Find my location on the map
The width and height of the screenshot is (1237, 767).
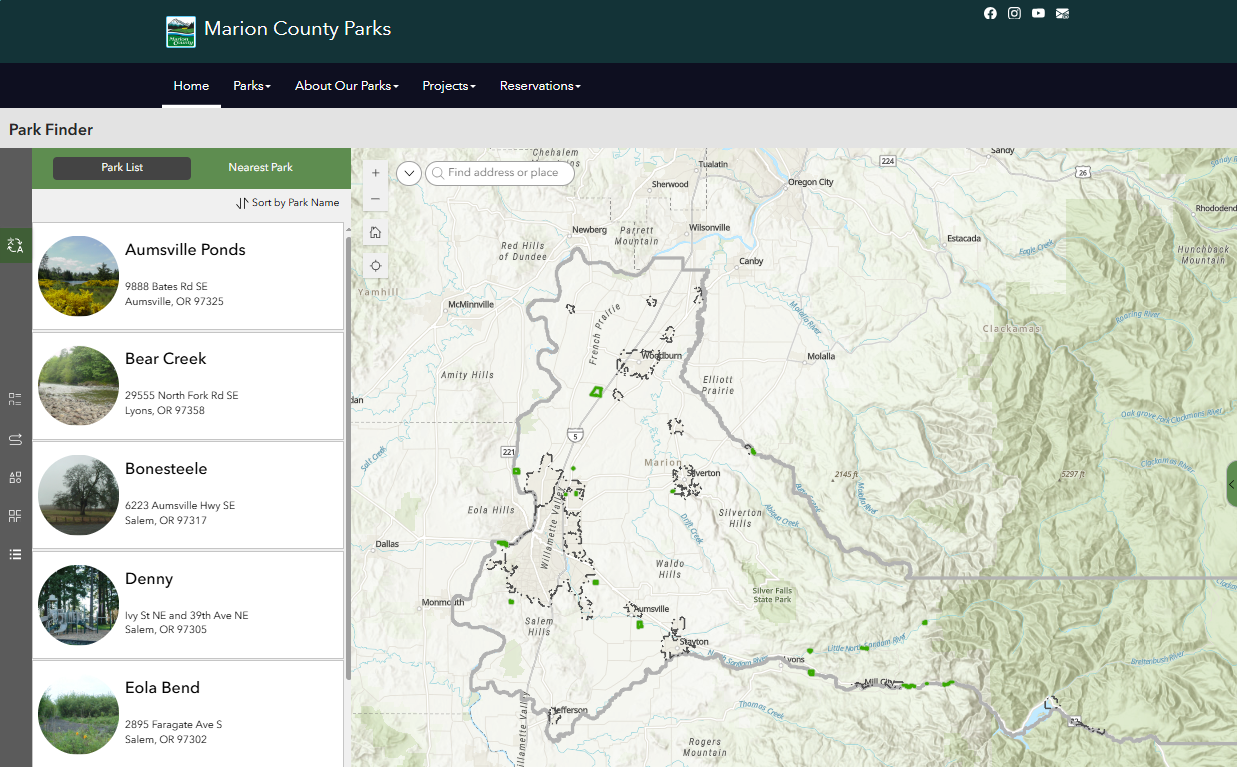375,266
